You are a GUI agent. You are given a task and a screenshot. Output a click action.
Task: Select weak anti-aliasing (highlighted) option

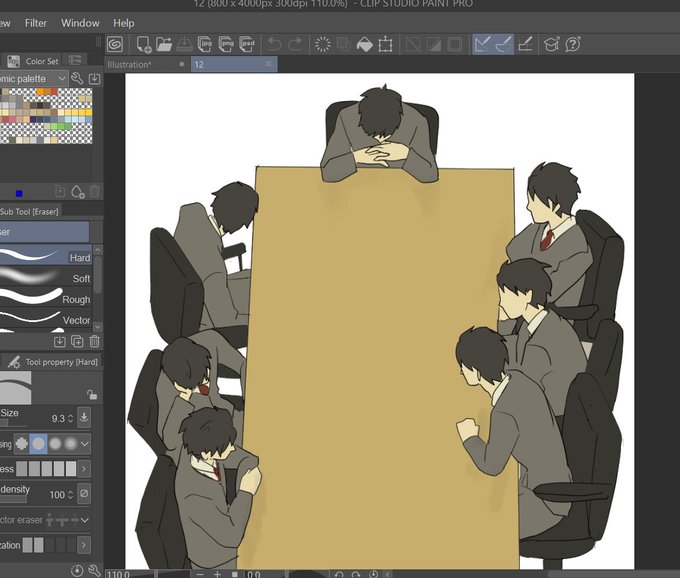(38, 444)
